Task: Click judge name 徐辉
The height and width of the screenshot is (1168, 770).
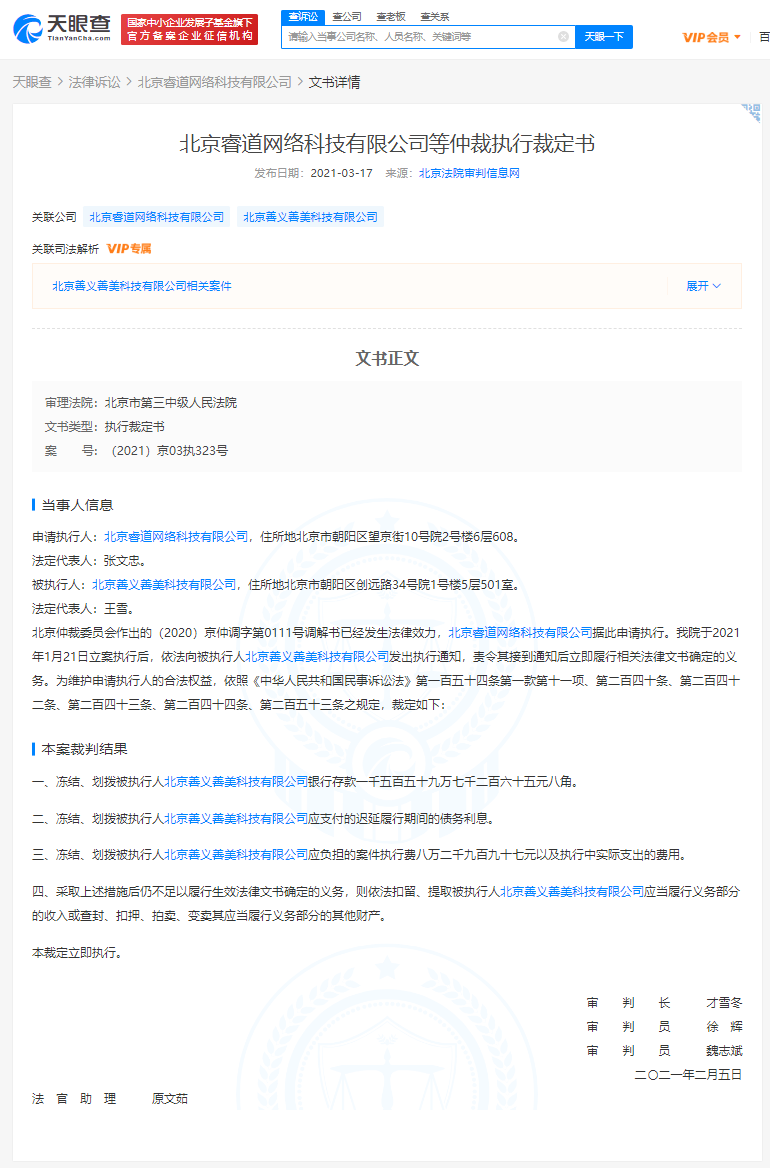Action: click(725, 1026)
